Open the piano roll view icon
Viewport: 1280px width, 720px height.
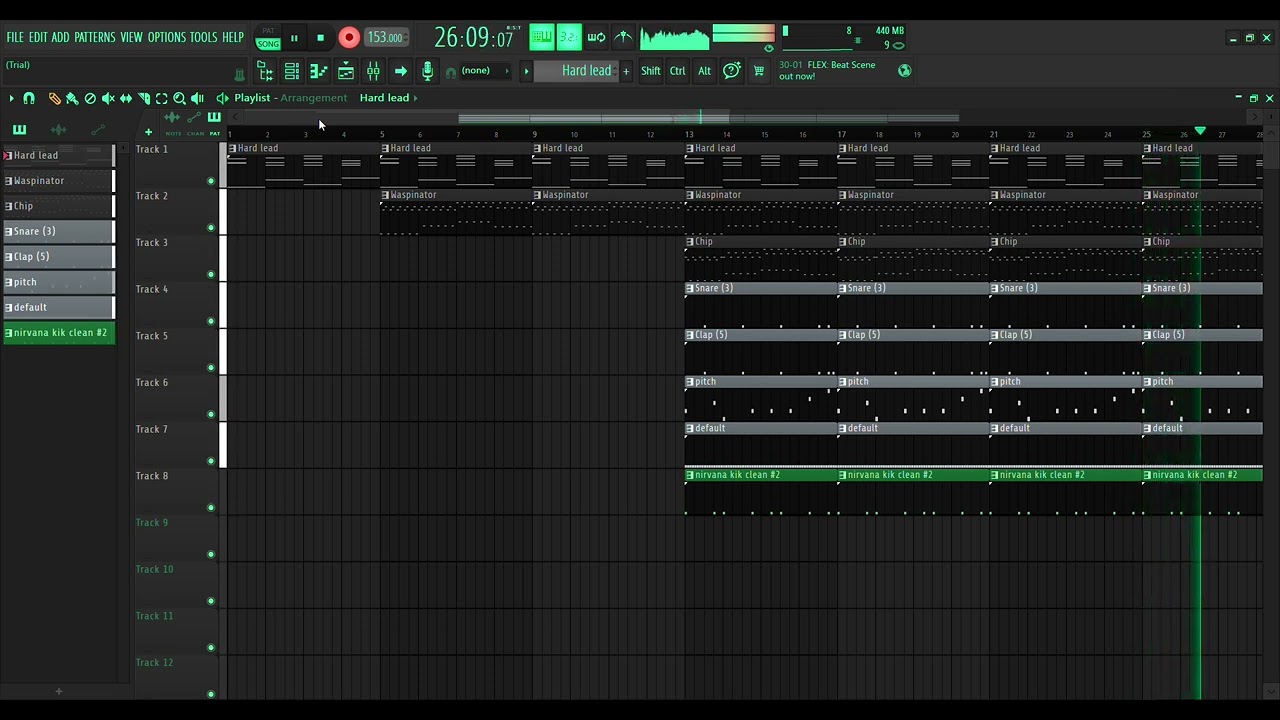[319, 71]
